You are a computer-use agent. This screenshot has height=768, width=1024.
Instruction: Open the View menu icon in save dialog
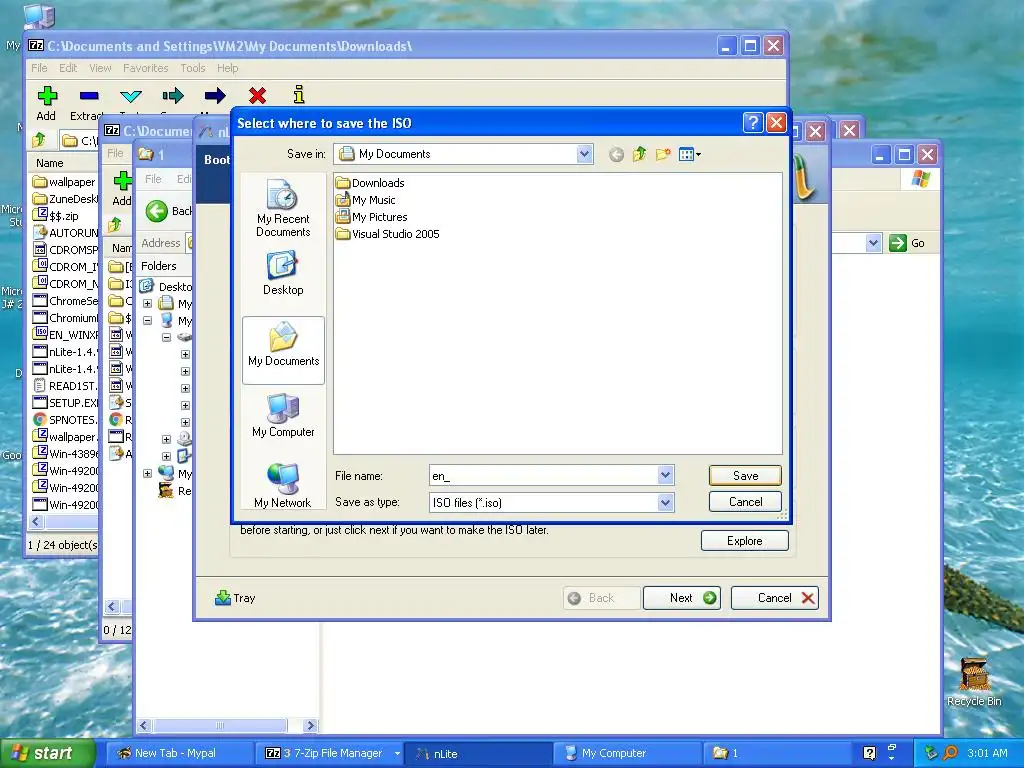pos(690,155)
